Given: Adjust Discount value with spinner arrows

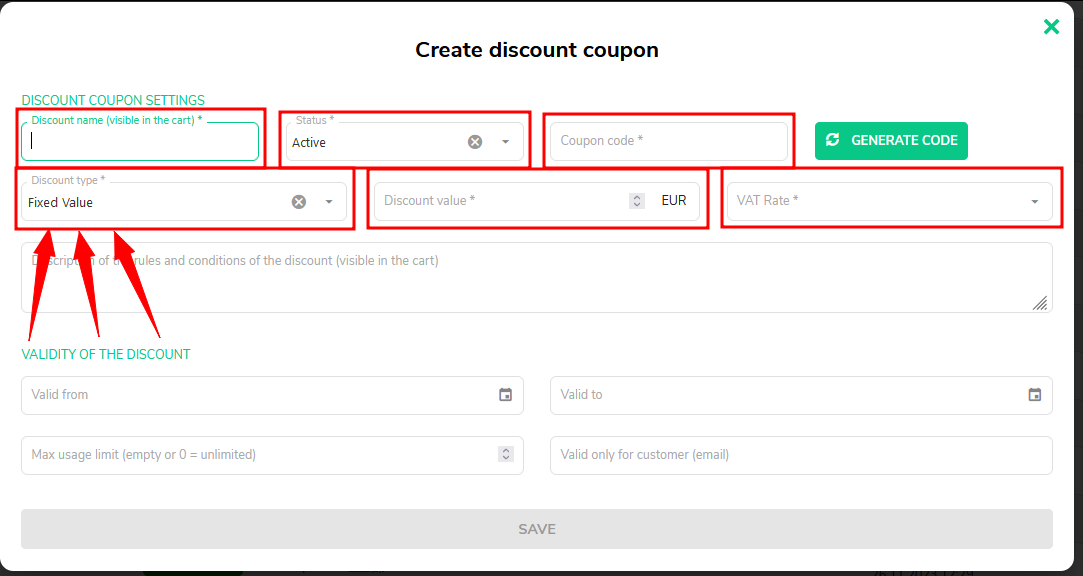Looking at the screenshot, I should (637, 200).
